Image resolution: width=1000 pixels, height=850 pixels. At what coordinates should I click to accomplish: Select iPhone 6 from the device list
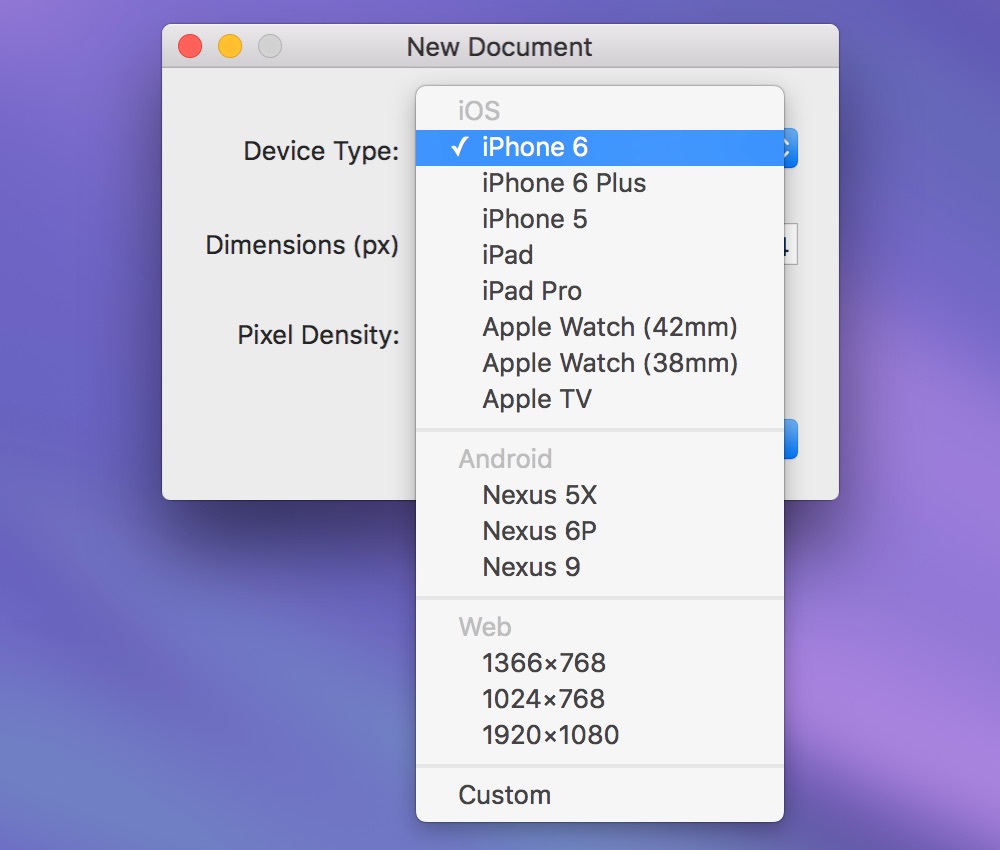tap(599, 148)
